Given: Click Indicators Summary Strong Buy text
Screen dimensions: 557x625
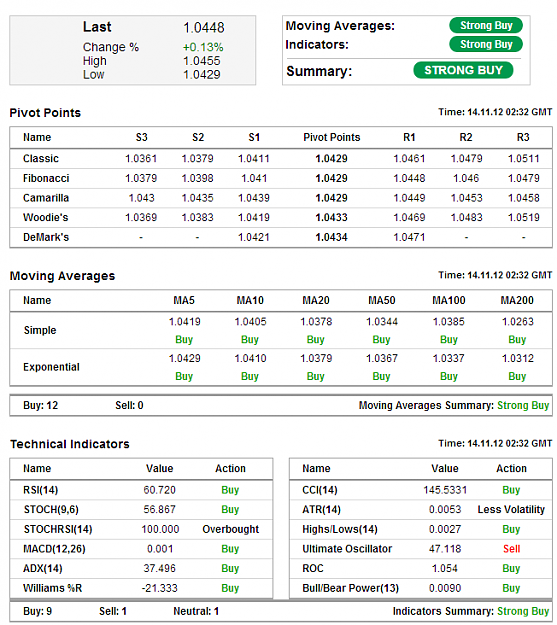Looking at the screenshot, I should (x=523, y=612).
